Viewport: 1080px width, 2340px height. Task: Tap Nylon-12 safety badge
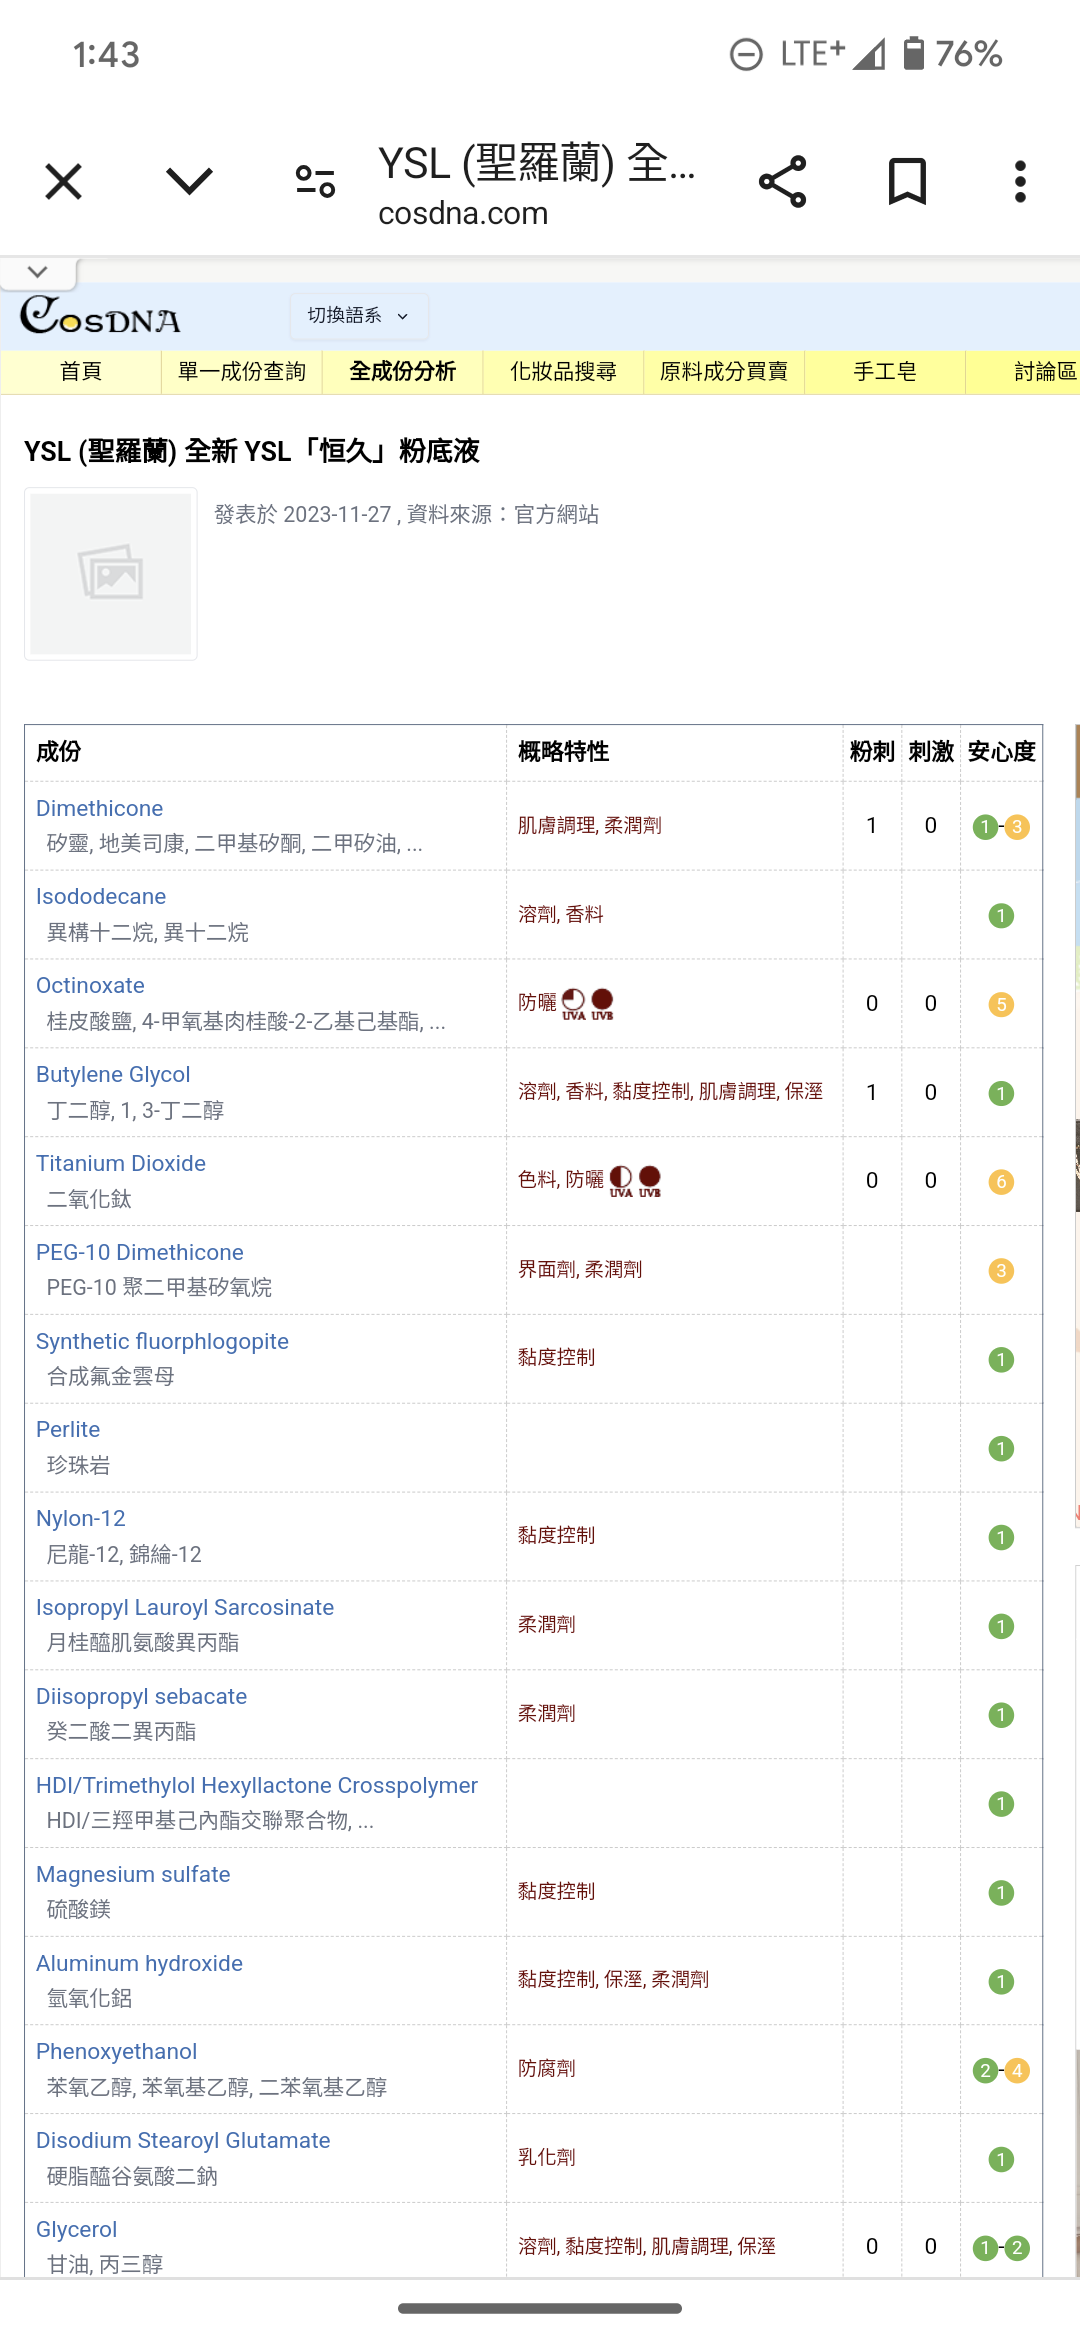[x=1001, y=1538]
